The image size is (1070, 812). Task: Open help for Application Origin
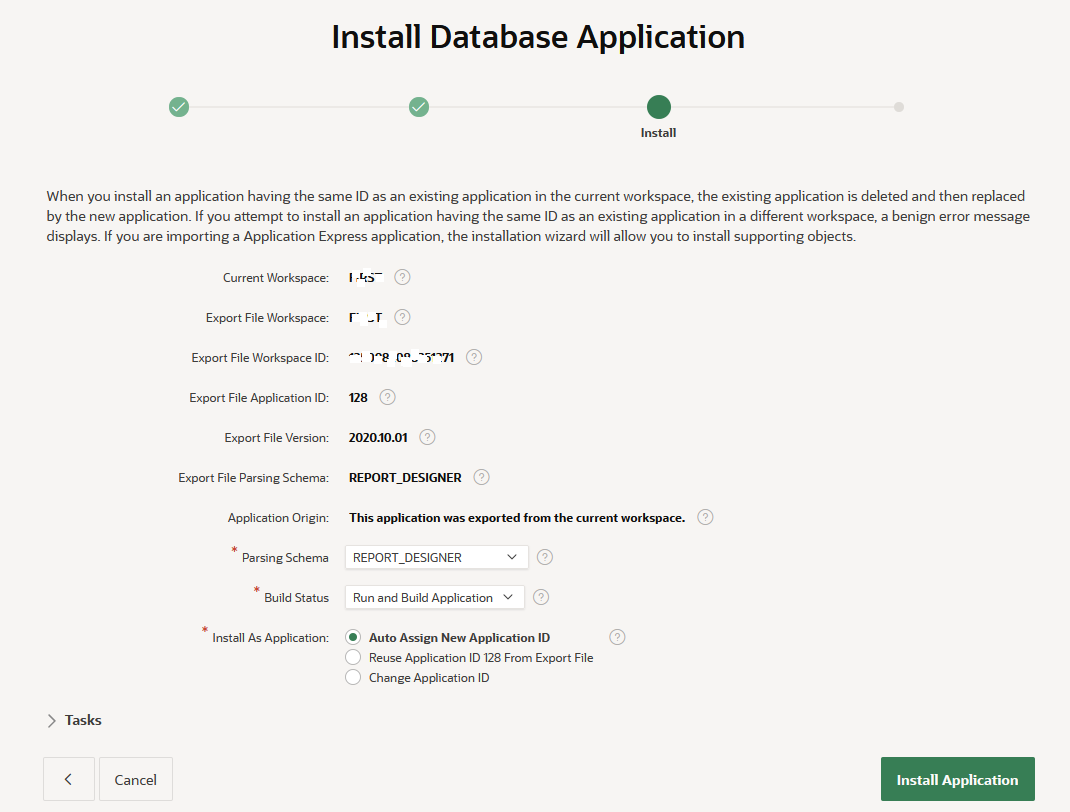(x=705, y=517)
